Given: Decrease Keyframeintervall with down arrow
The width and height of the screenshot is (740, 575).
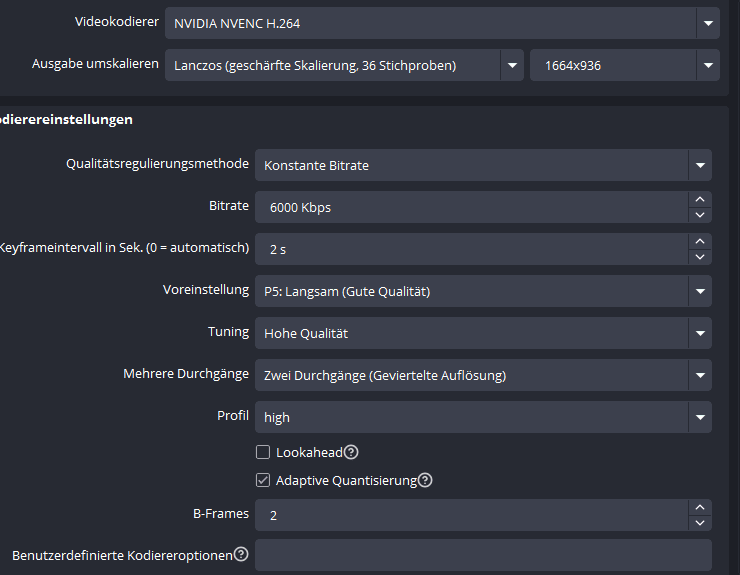Looking at the screenshot, I should (x=700, y=256).
